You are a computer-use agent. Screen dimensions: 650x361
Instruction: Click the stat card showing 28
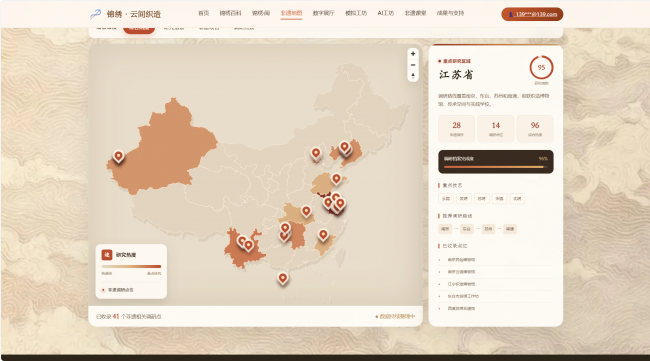point(456,128)
